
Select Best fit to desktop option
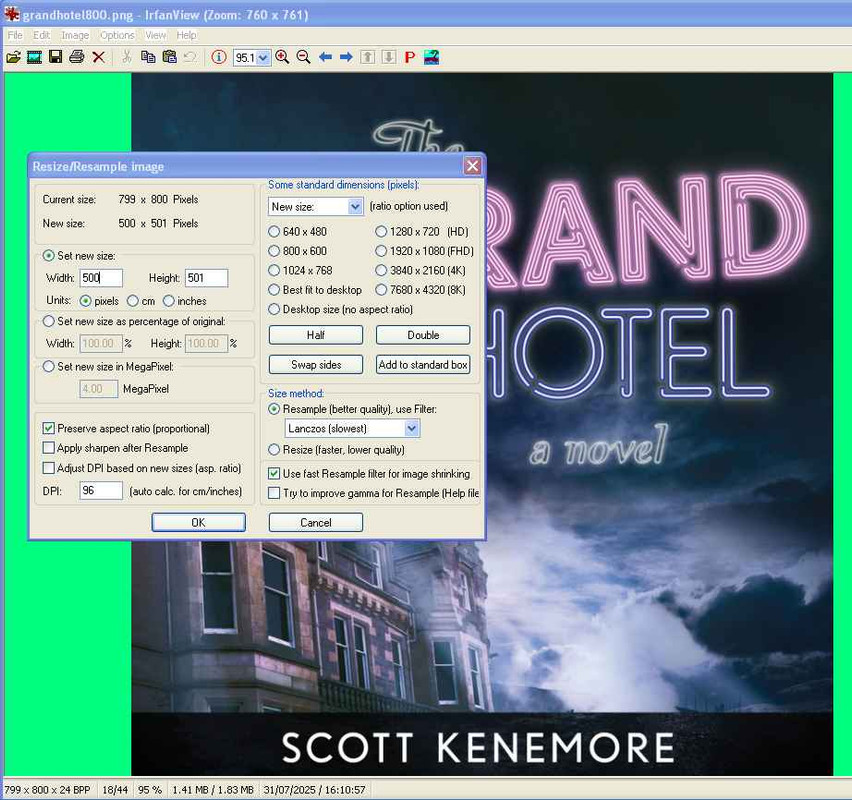(274, 290)
